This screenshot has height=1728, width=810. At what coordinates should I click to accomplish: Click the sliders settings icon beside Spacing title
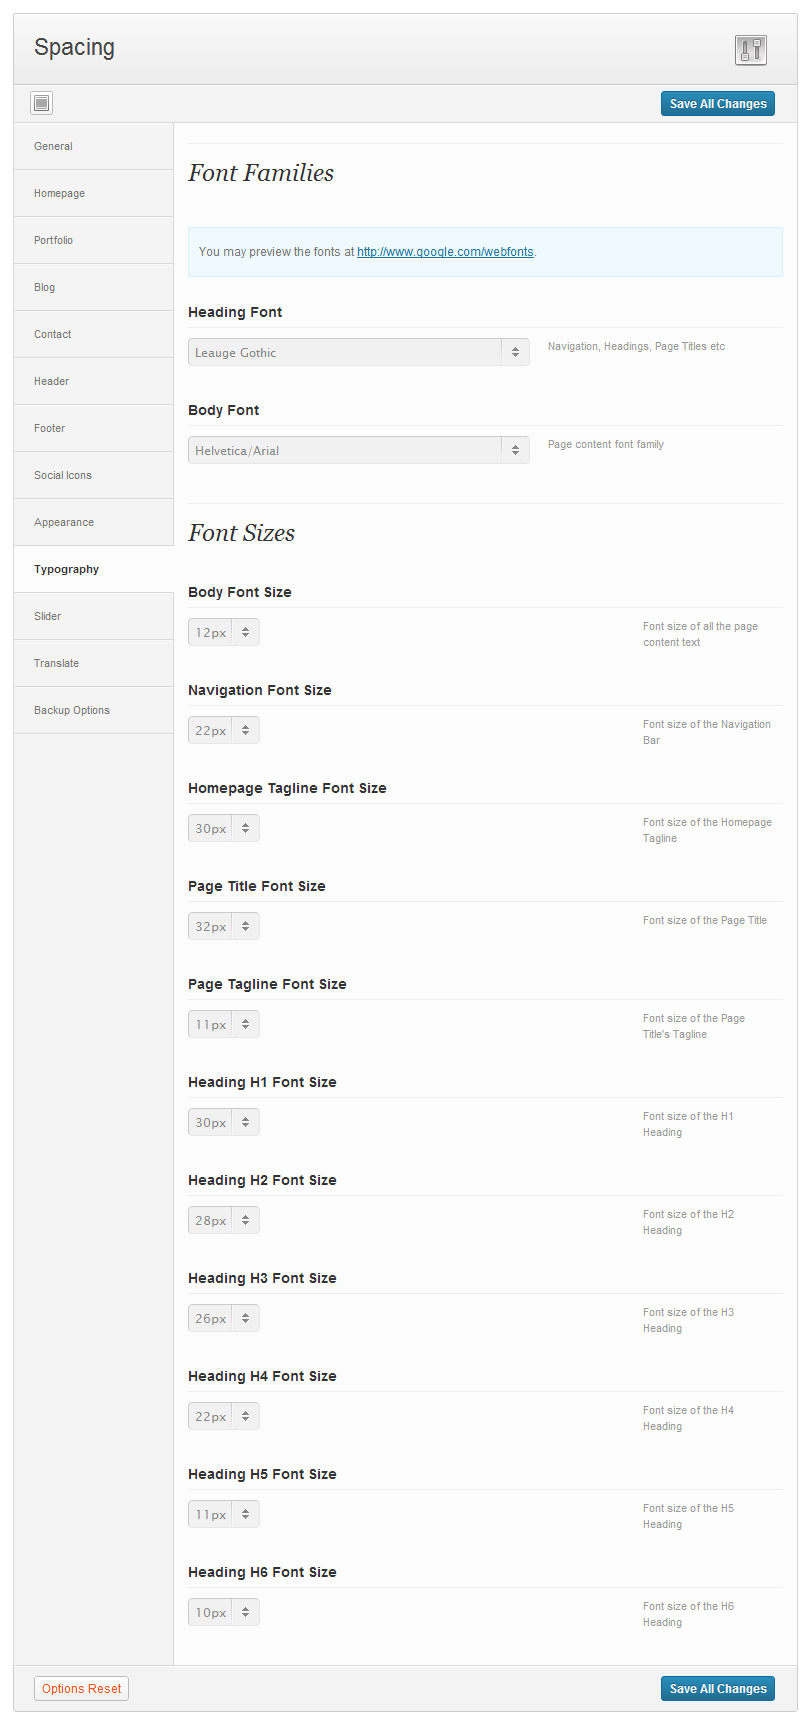click(x=750, y=50)
